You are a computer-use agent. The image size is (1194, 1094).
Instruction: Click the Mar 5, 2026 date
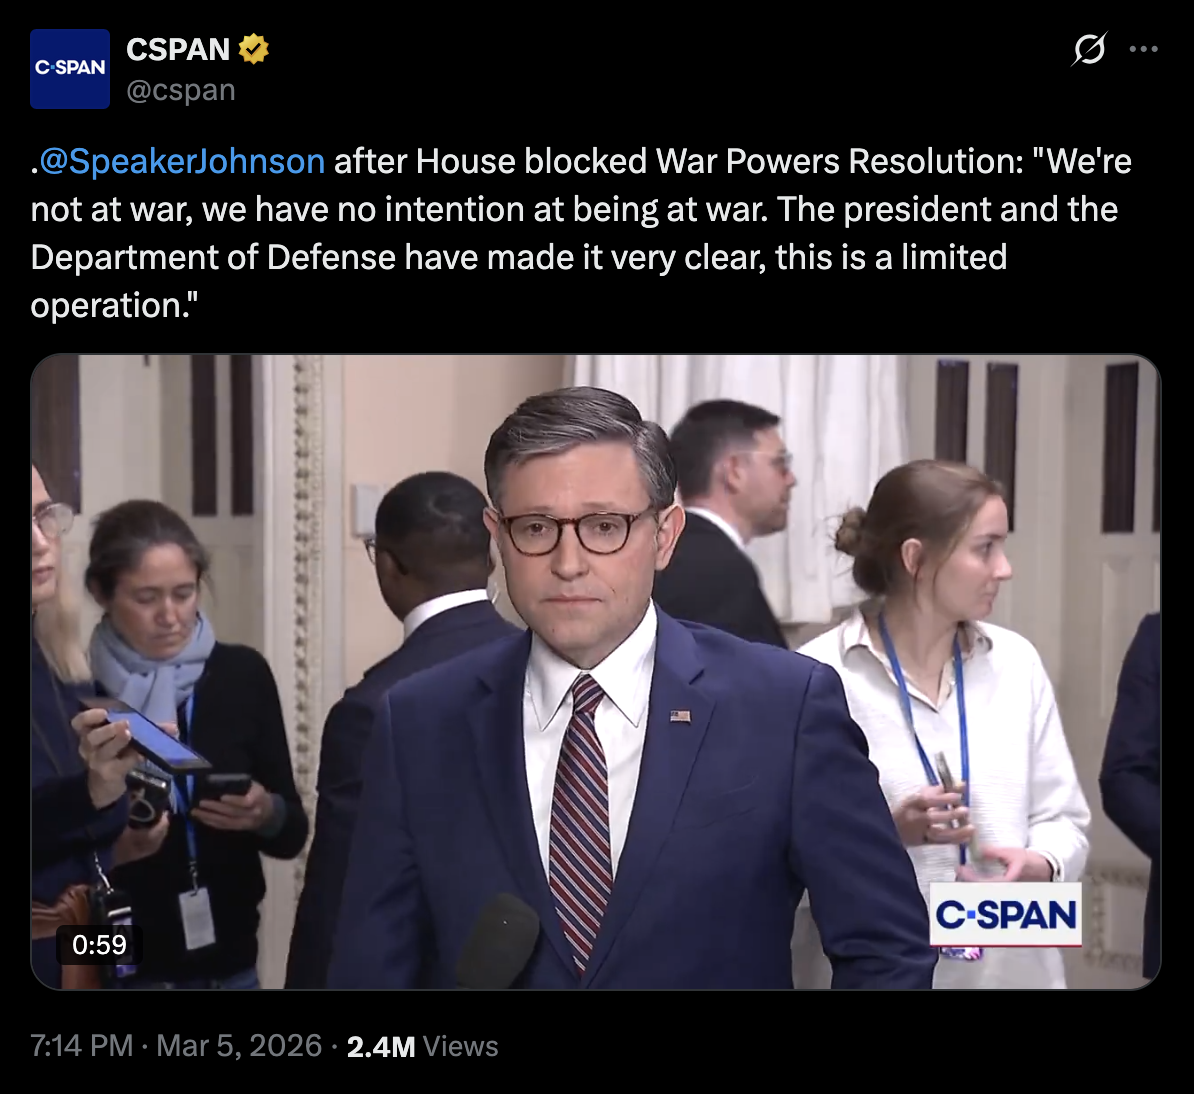pos(240,1046)
